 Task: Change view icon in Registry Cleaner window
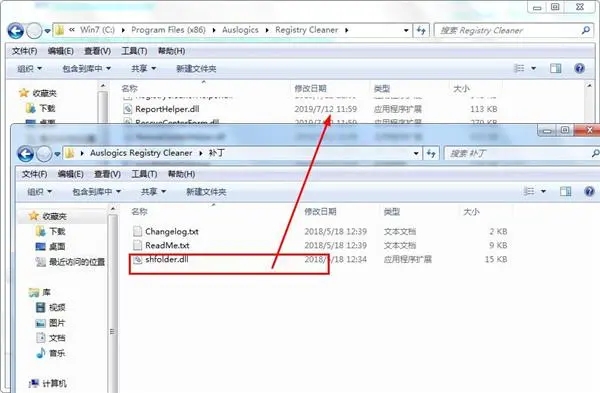[x=519, y=68]
